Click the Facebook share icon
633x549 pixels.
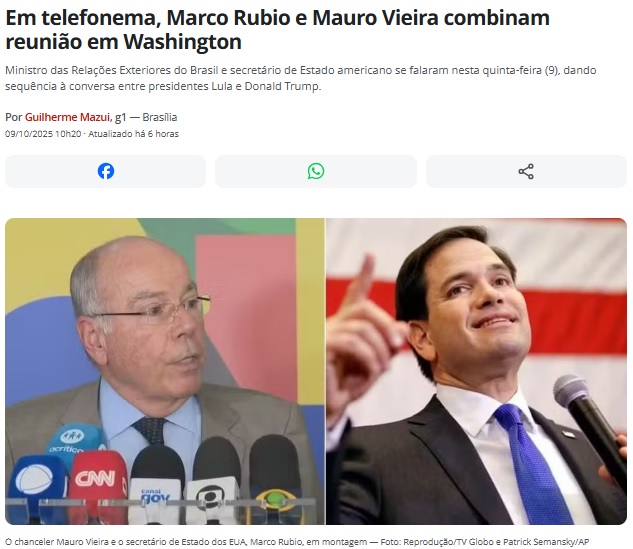point(106,171)
